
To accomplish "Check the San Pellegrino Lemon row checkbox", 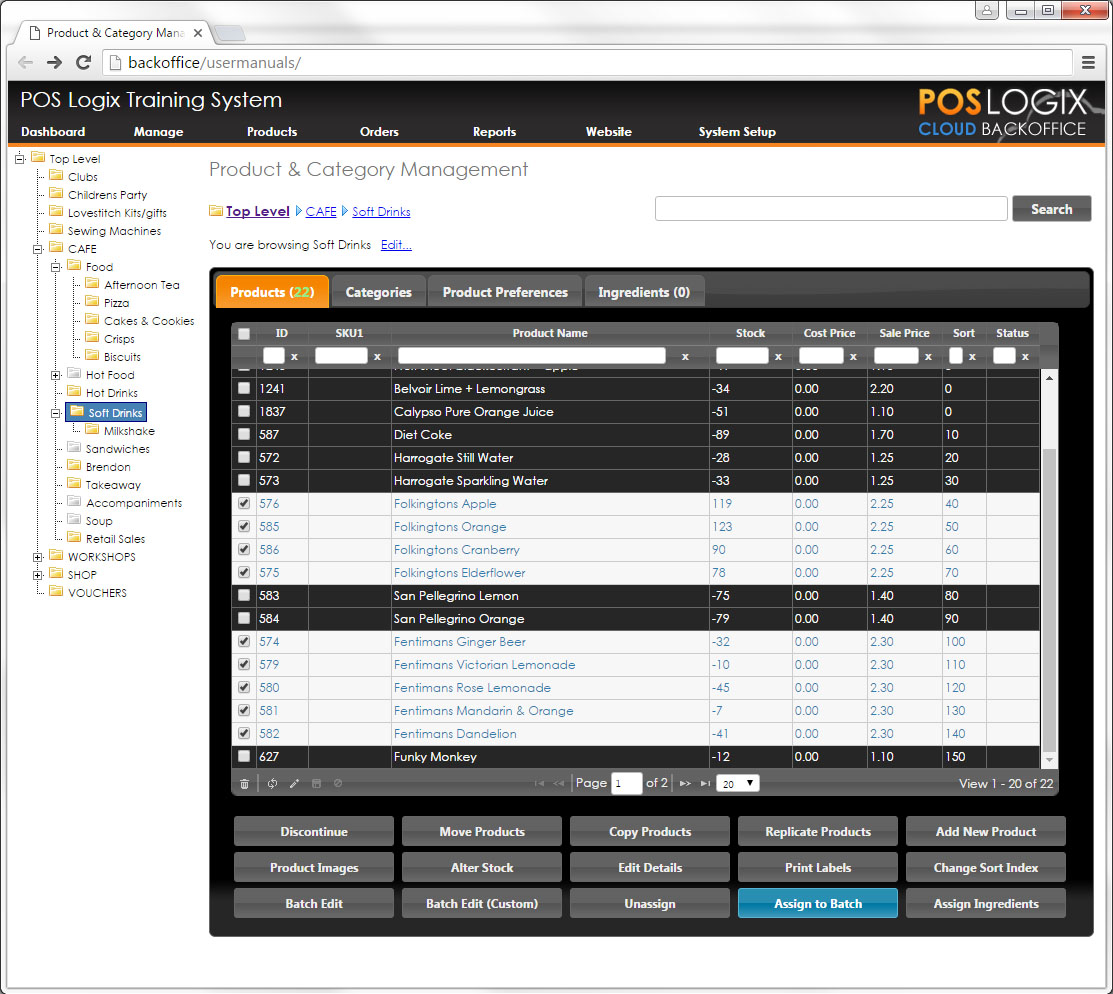I will 244,595.
